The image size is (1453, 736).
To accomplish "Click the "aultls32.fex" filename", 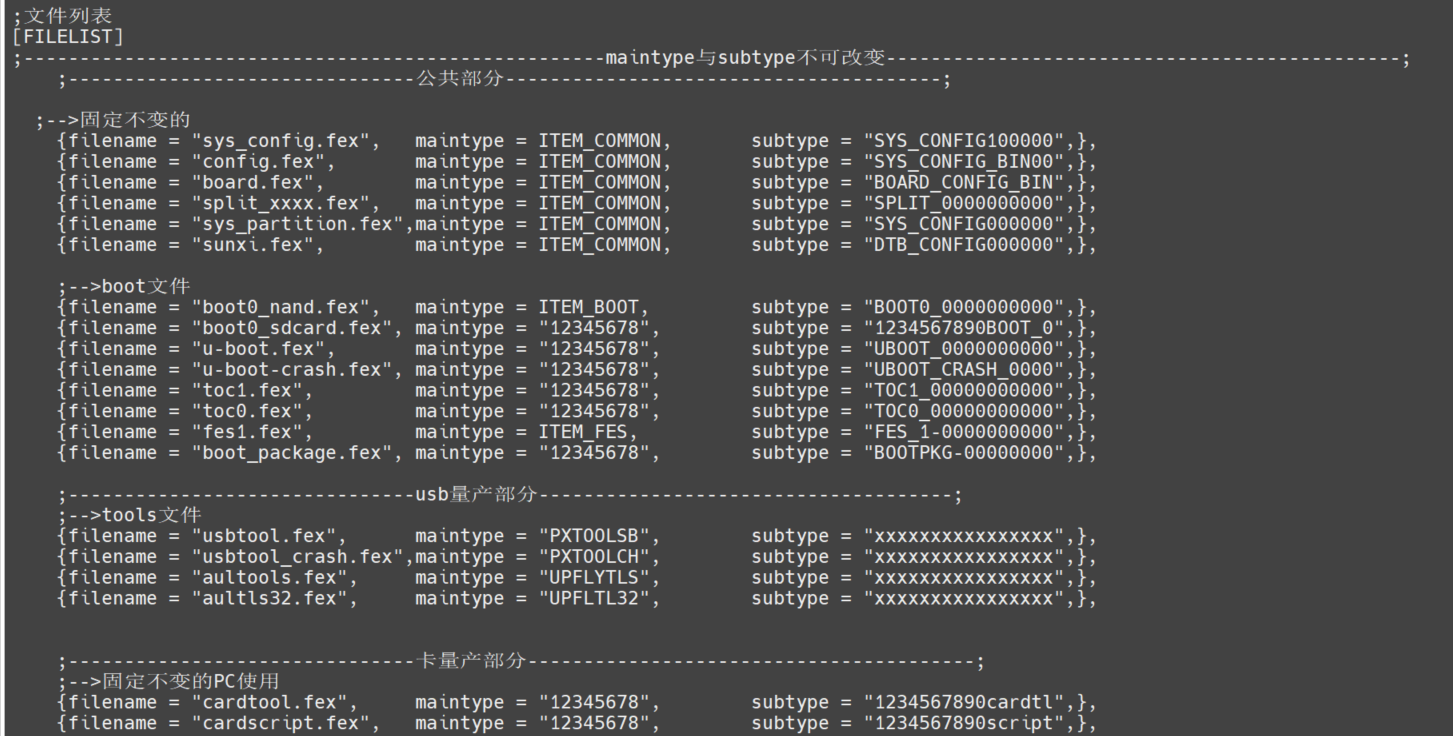I will 269,599.
